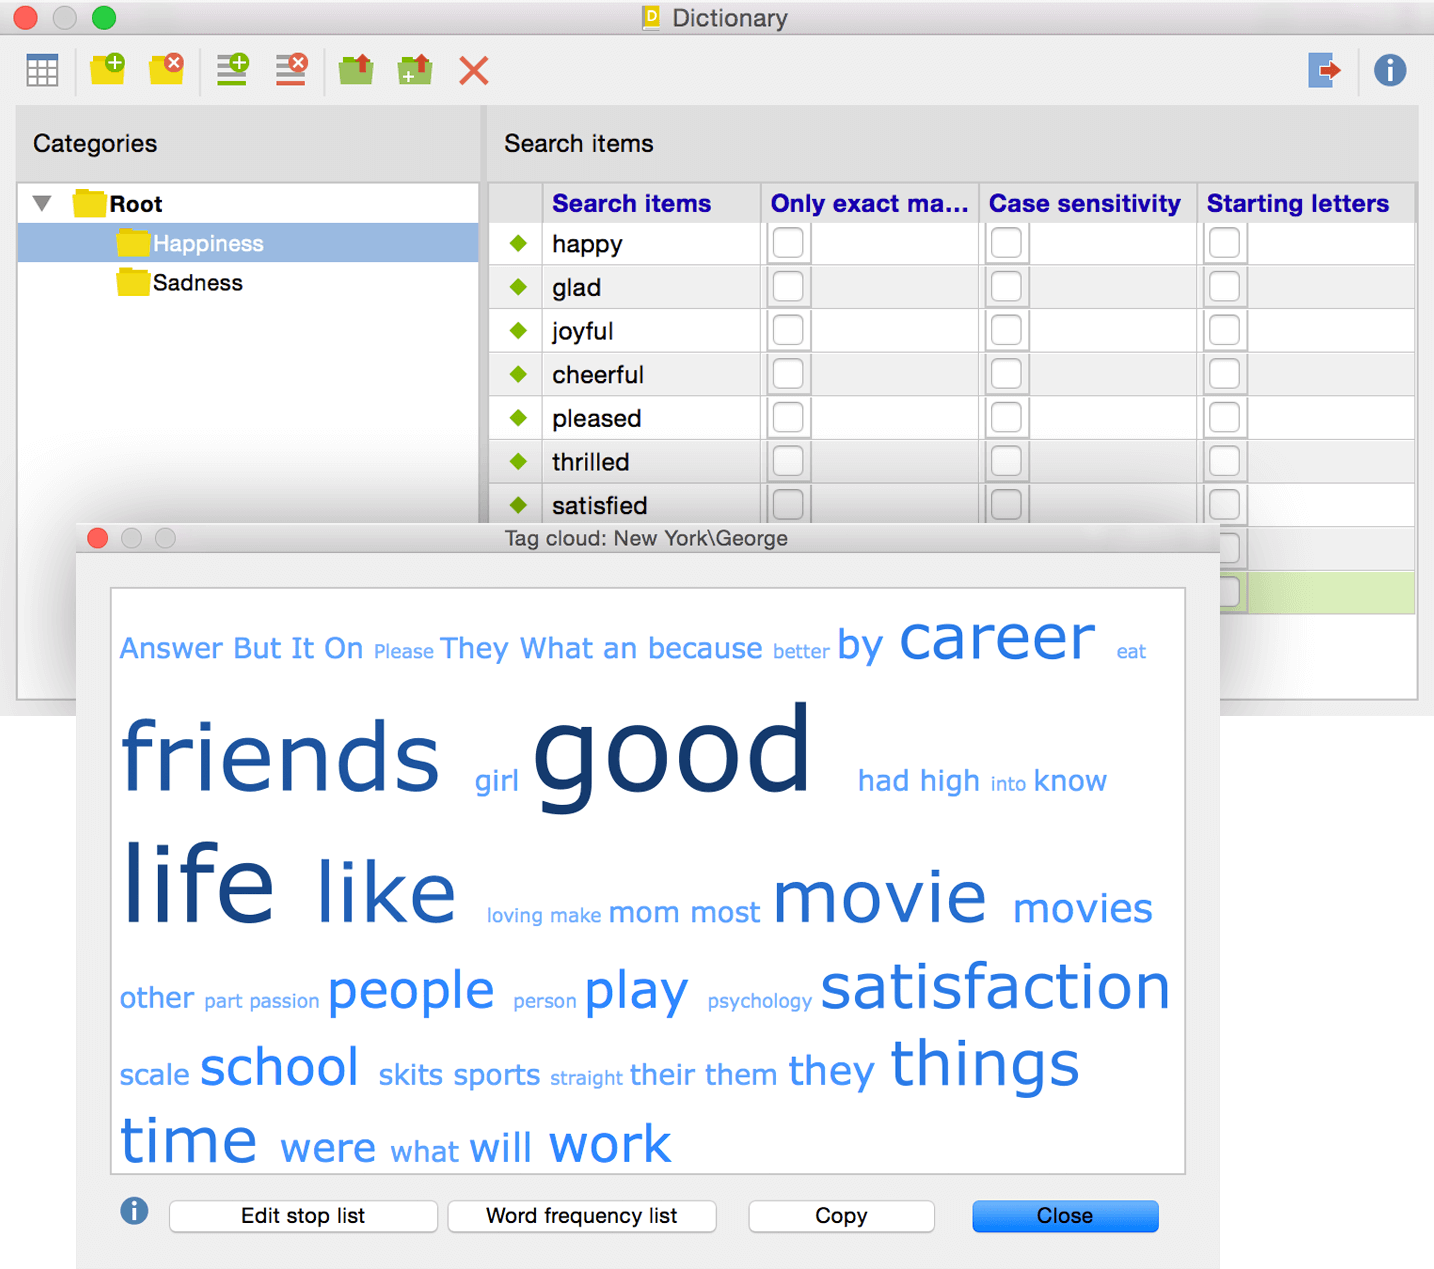
Task: Click the Only exact match column header
Action: pyautogui.click(x=869, y=203)
